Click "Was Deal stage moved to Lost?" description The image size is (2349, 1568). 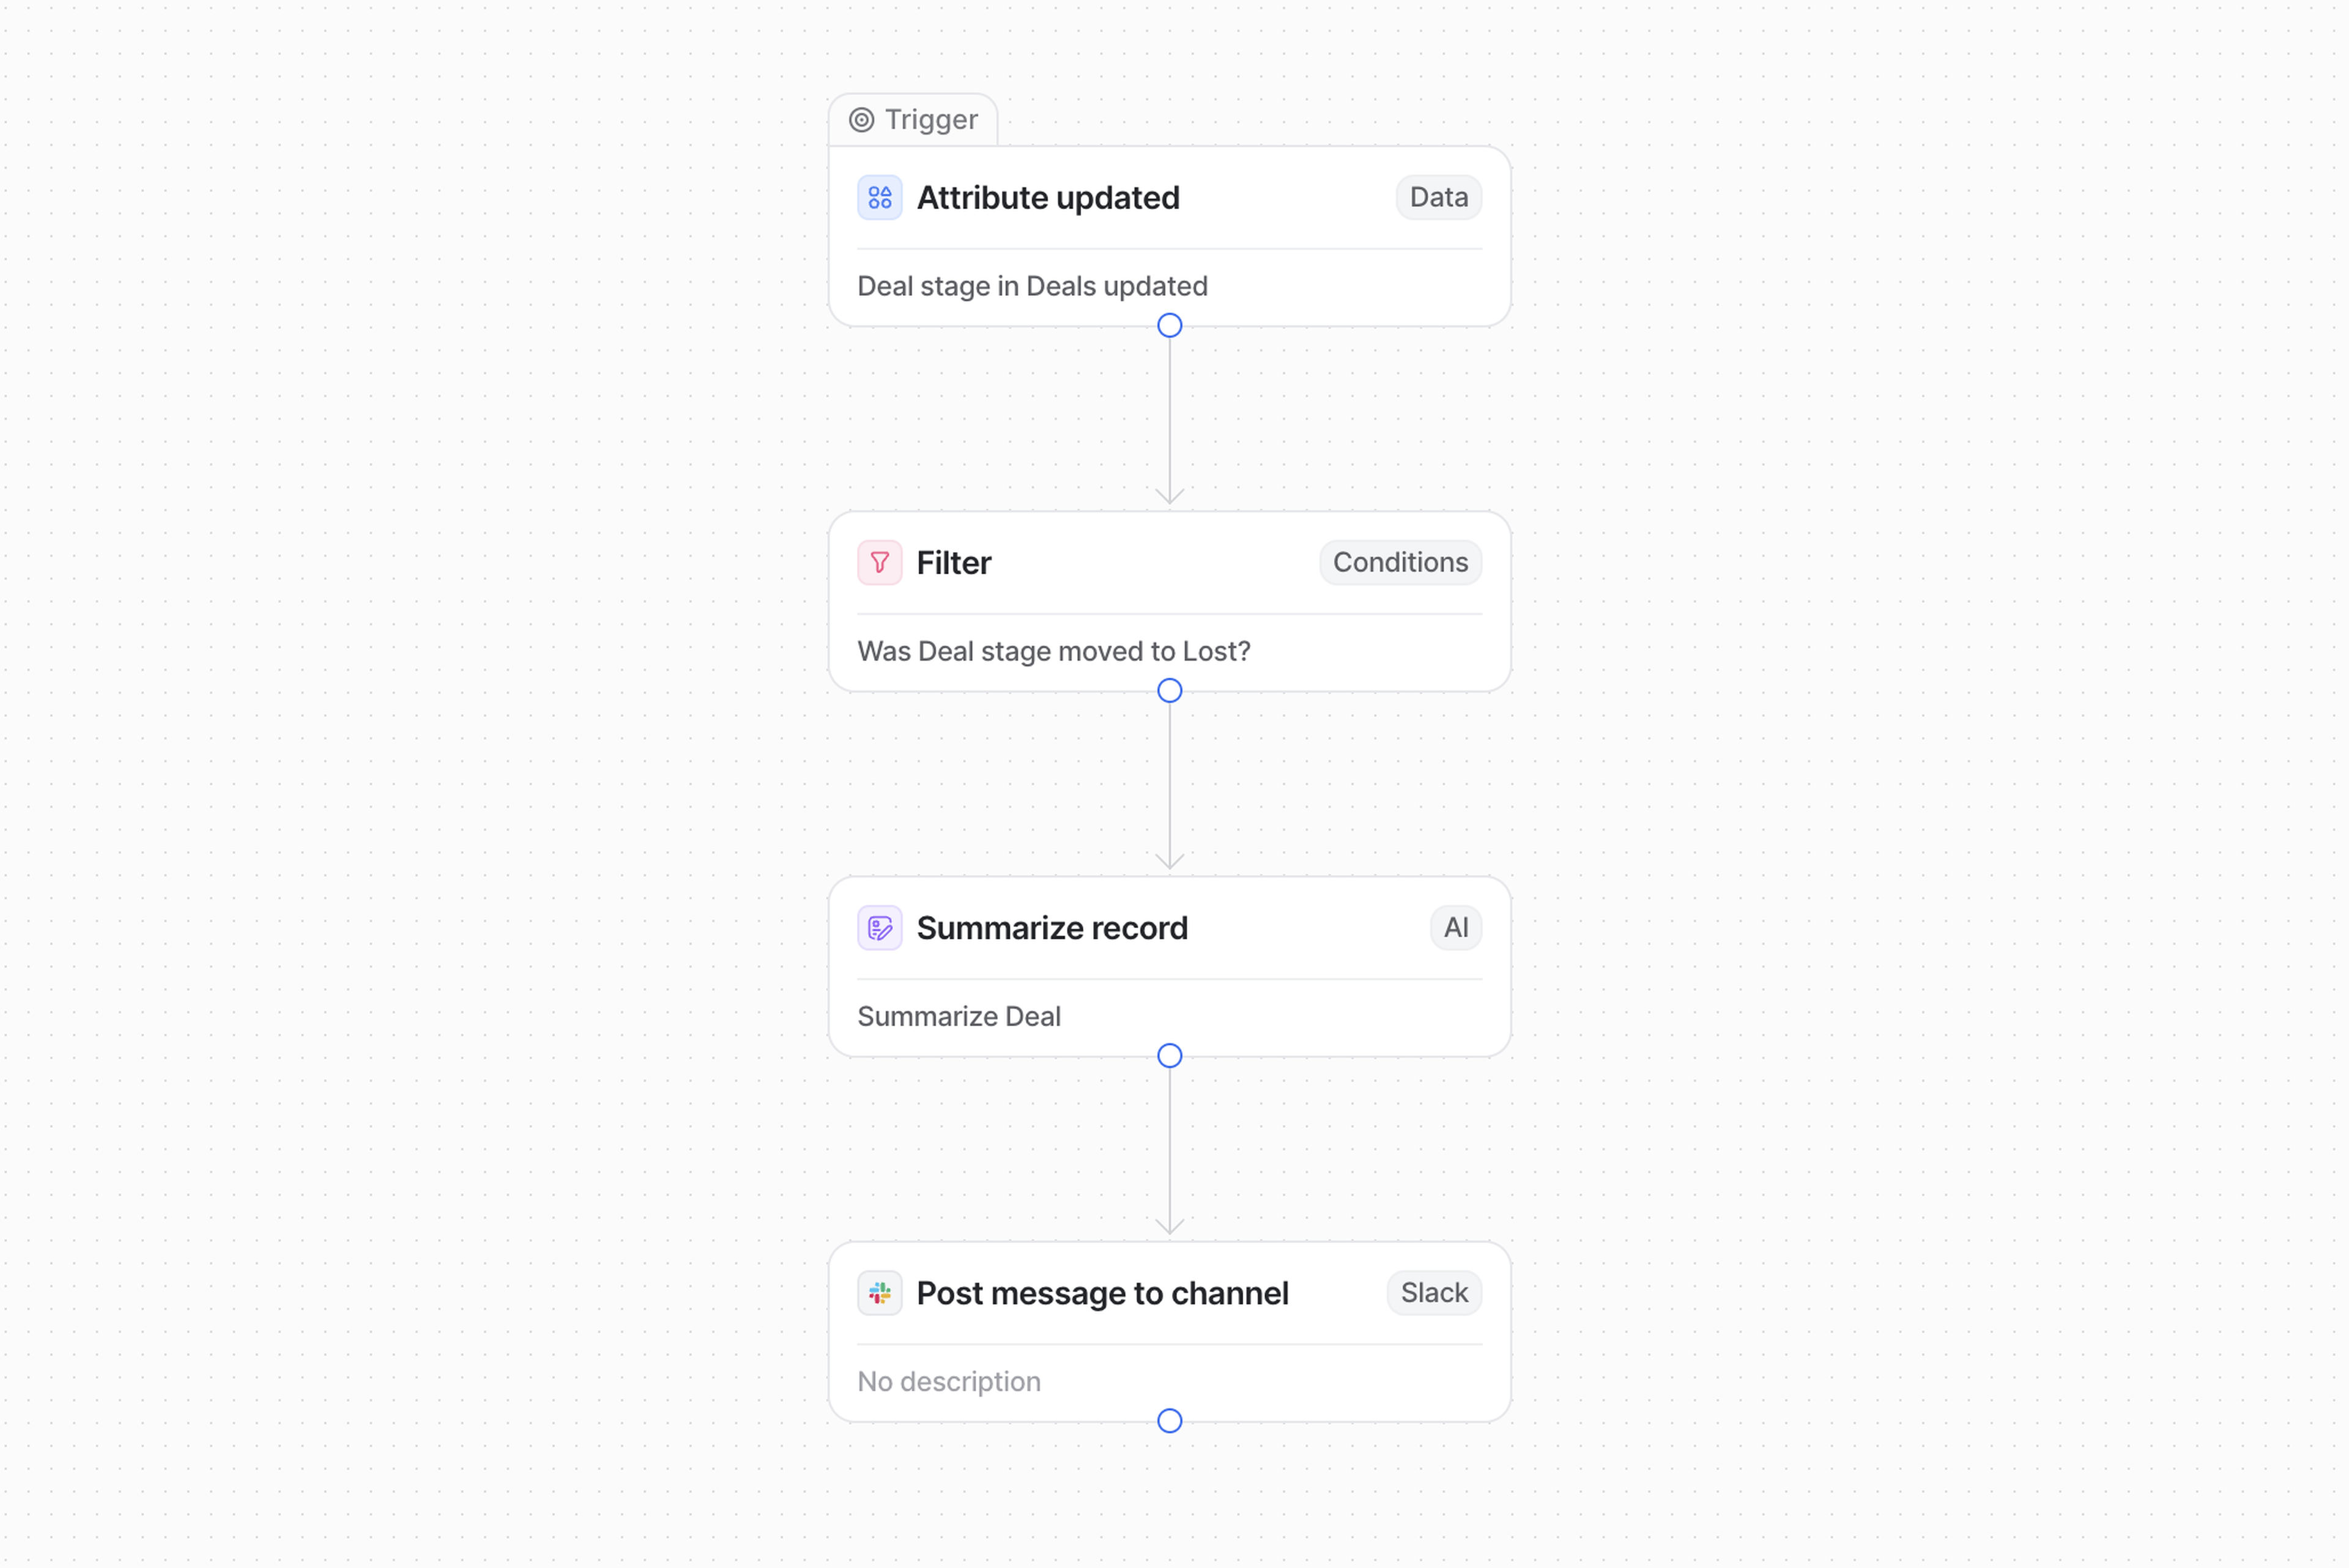(x=1053, y=652)
